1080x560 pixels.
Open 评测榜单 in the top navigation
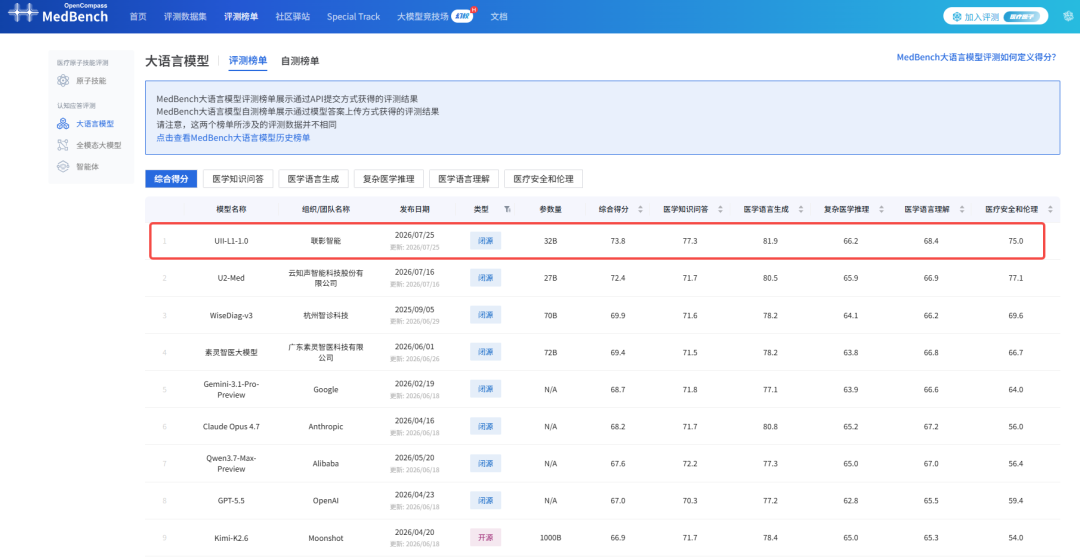pyautogui.click(x=241, y=17)
